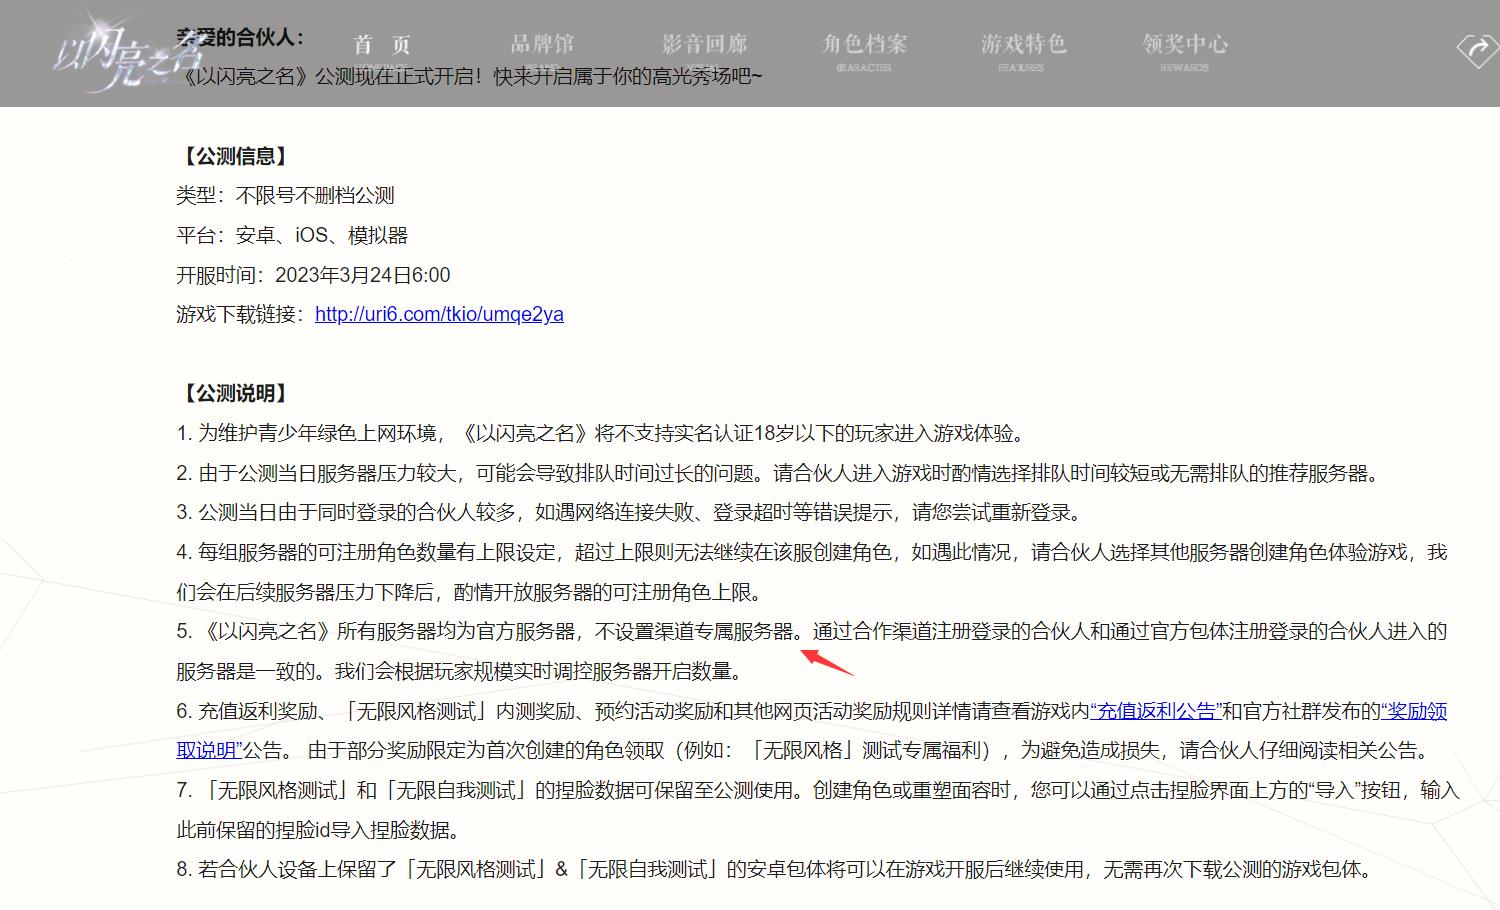Open the 充值返利公告 link
1500x910 pixels.
pyautogui.click(x=1156, y=711)
